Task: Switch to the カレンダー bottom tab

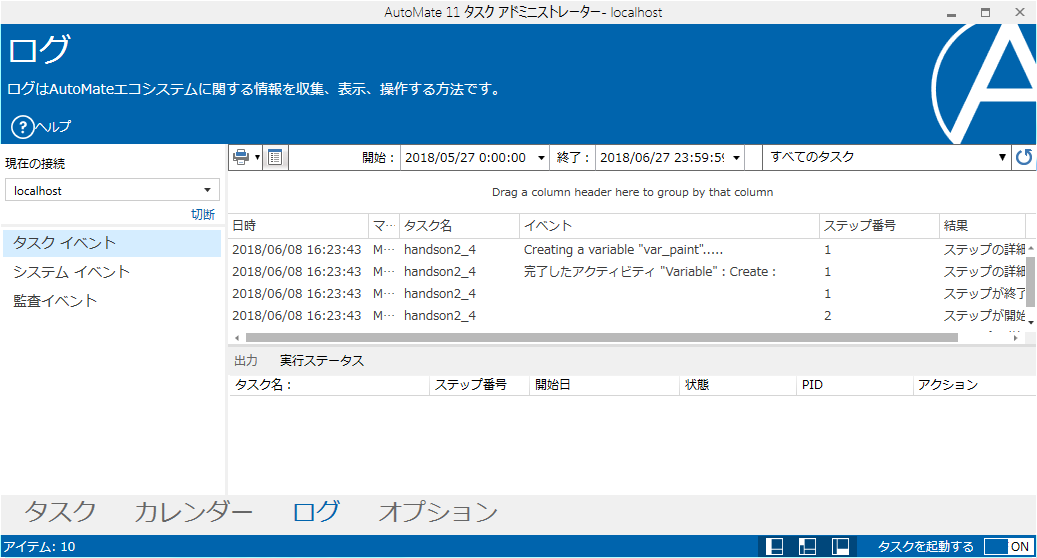Action: pos(193,512)
